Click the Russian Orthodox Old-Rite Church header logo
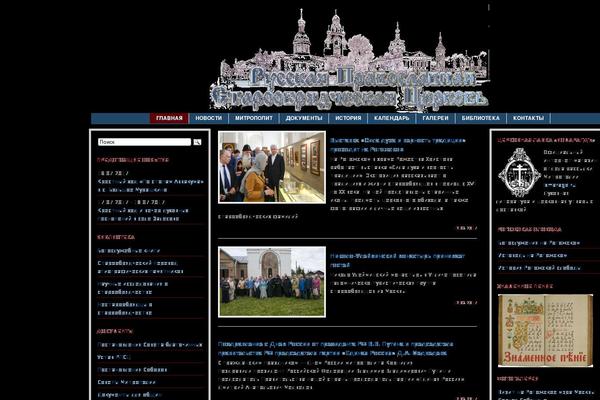Viewport: 600px width, 400px height. click(349, 59)
